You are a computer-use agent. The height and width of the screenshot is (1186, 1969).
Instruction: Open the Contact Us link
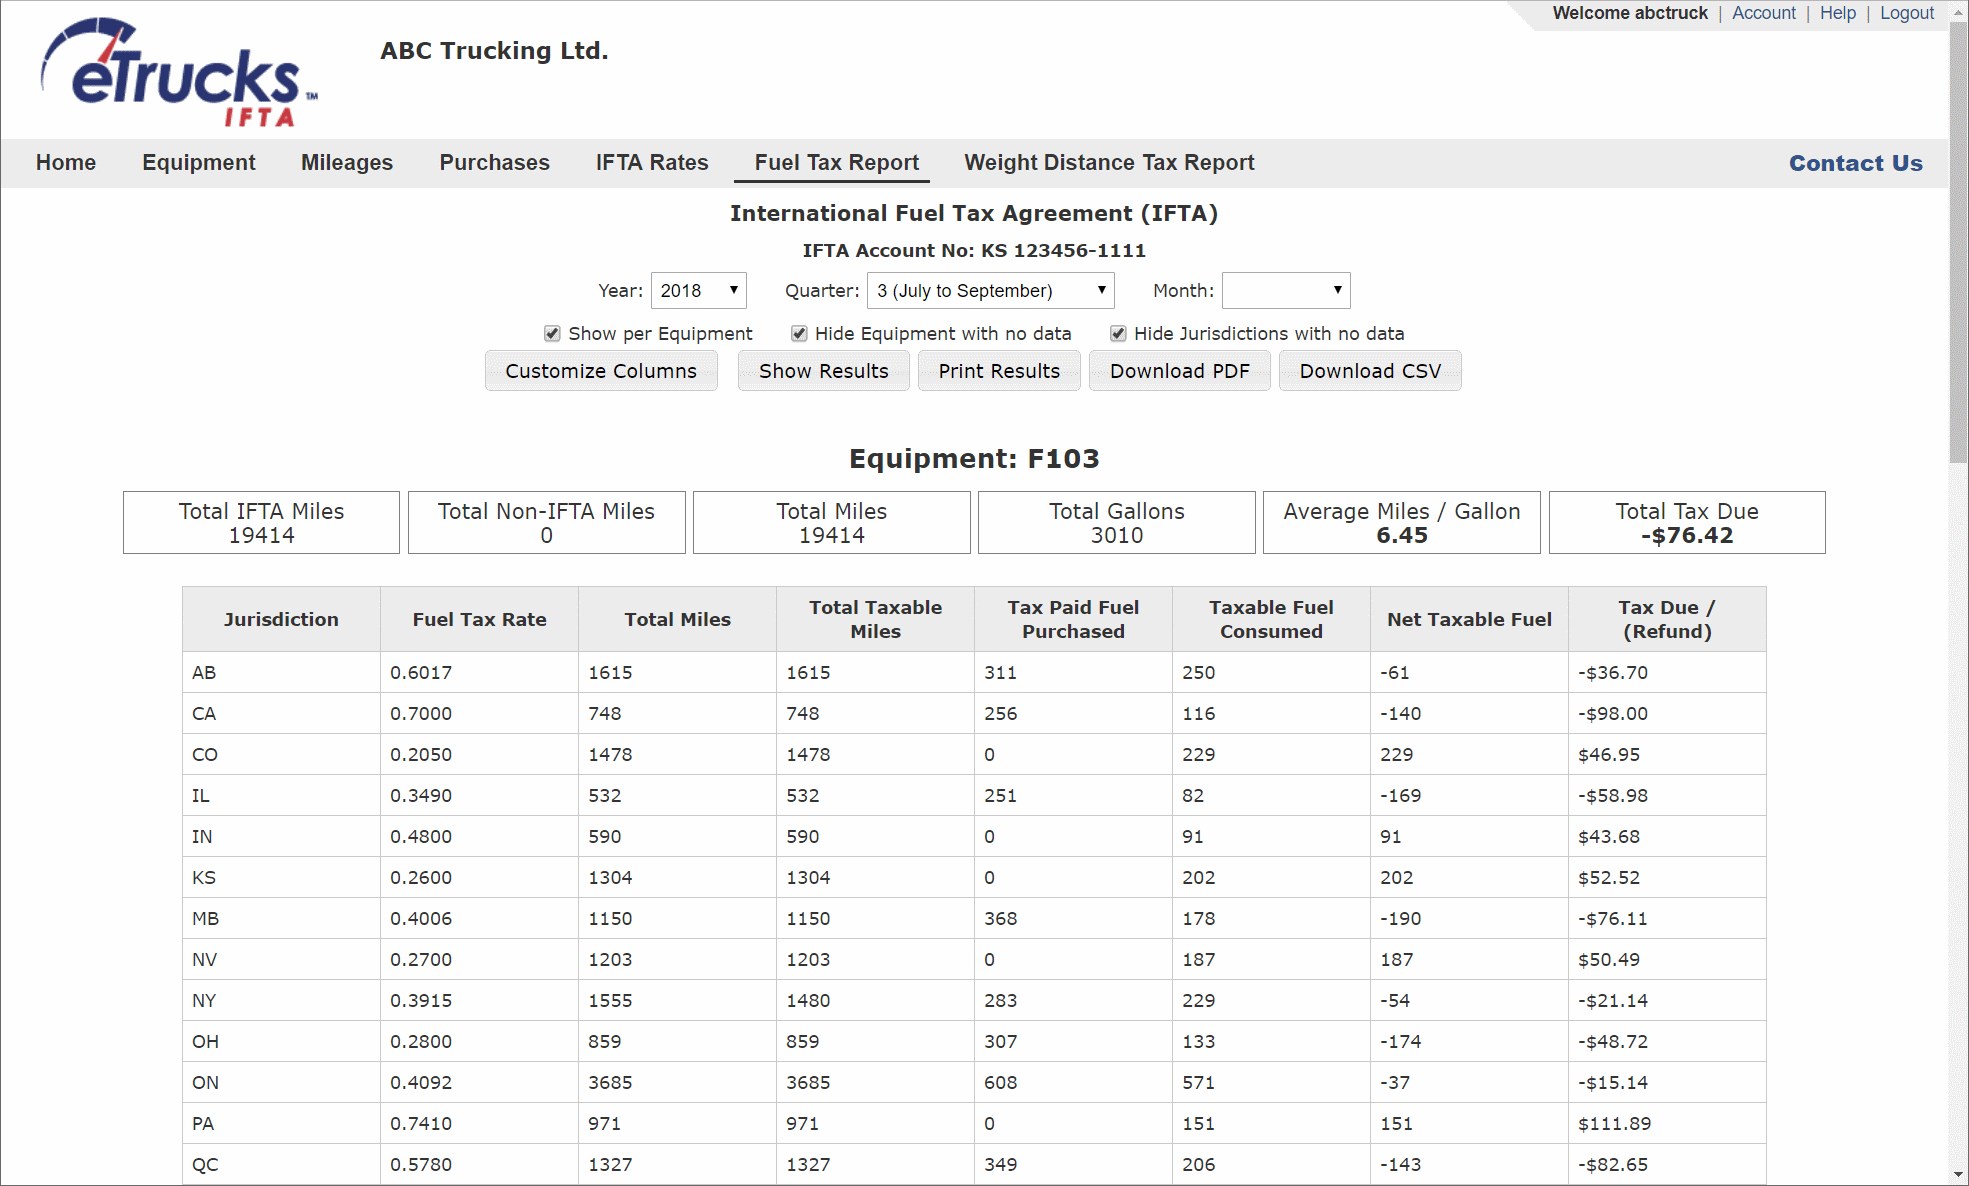pos(1855,163)
